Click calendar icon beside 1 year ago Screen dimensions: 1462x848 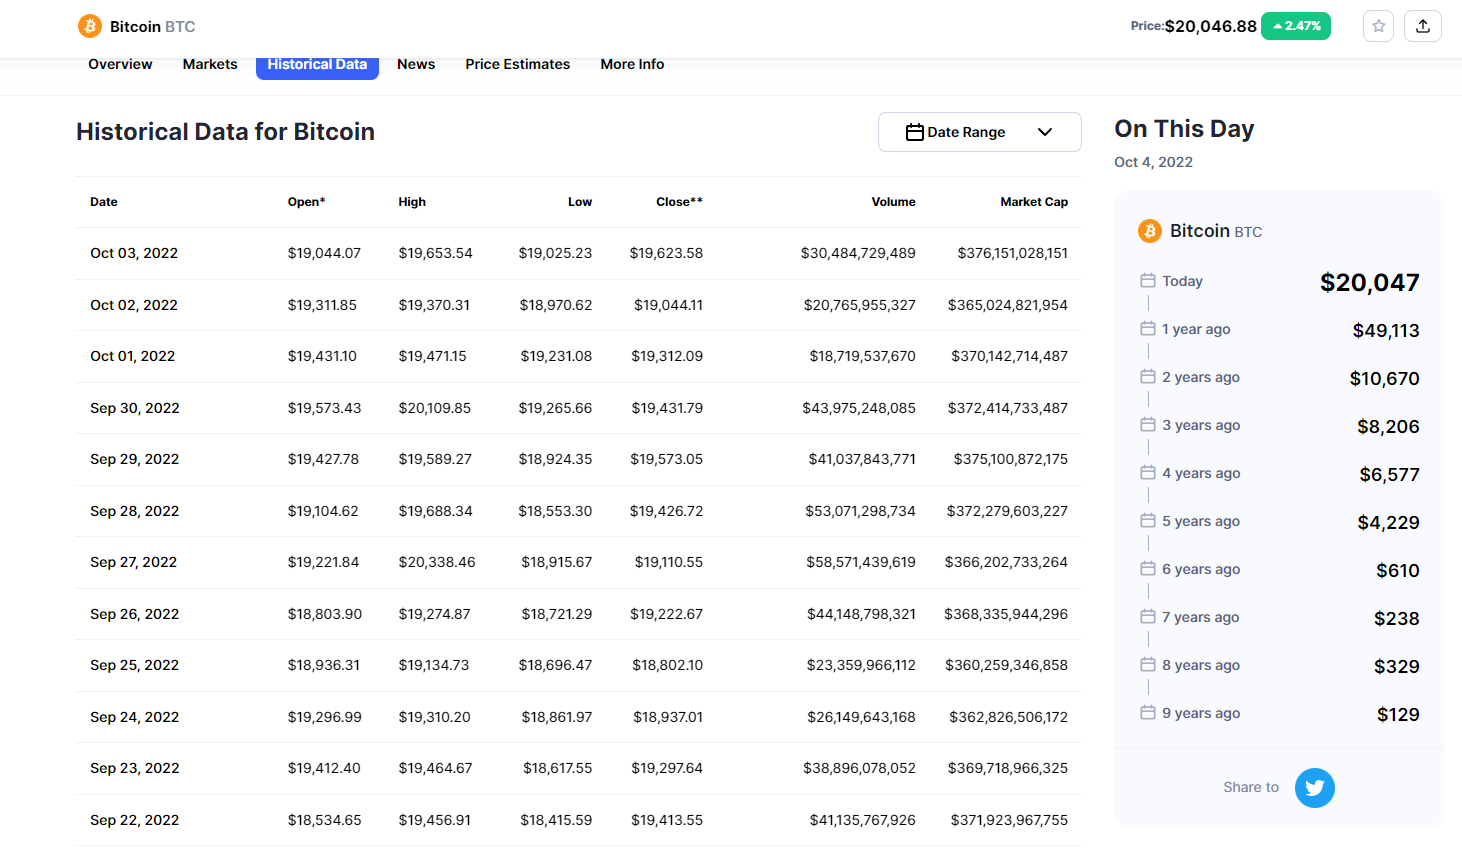[1148, 329]
